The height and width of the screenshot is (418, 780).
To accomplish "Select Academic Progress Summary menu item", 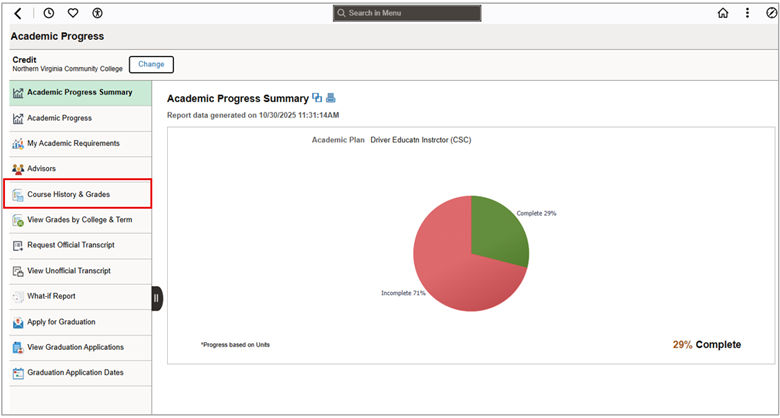I will point(79,93).
